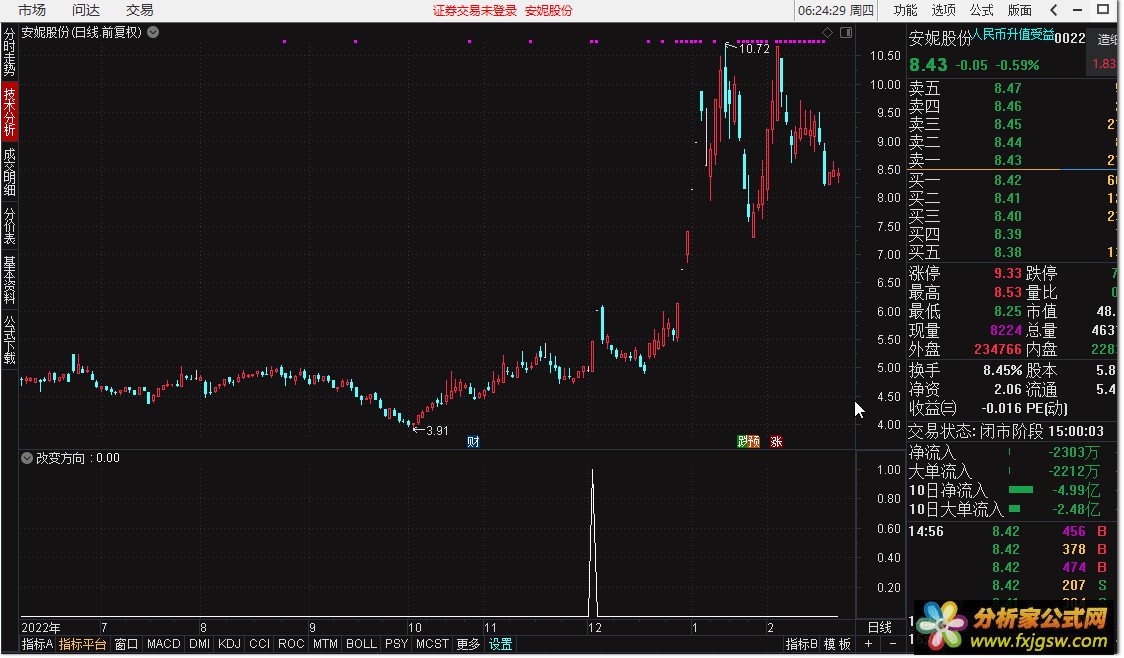Click the diamond icon above the chart
Screen dimensions: 1124x658
point(827,32)
